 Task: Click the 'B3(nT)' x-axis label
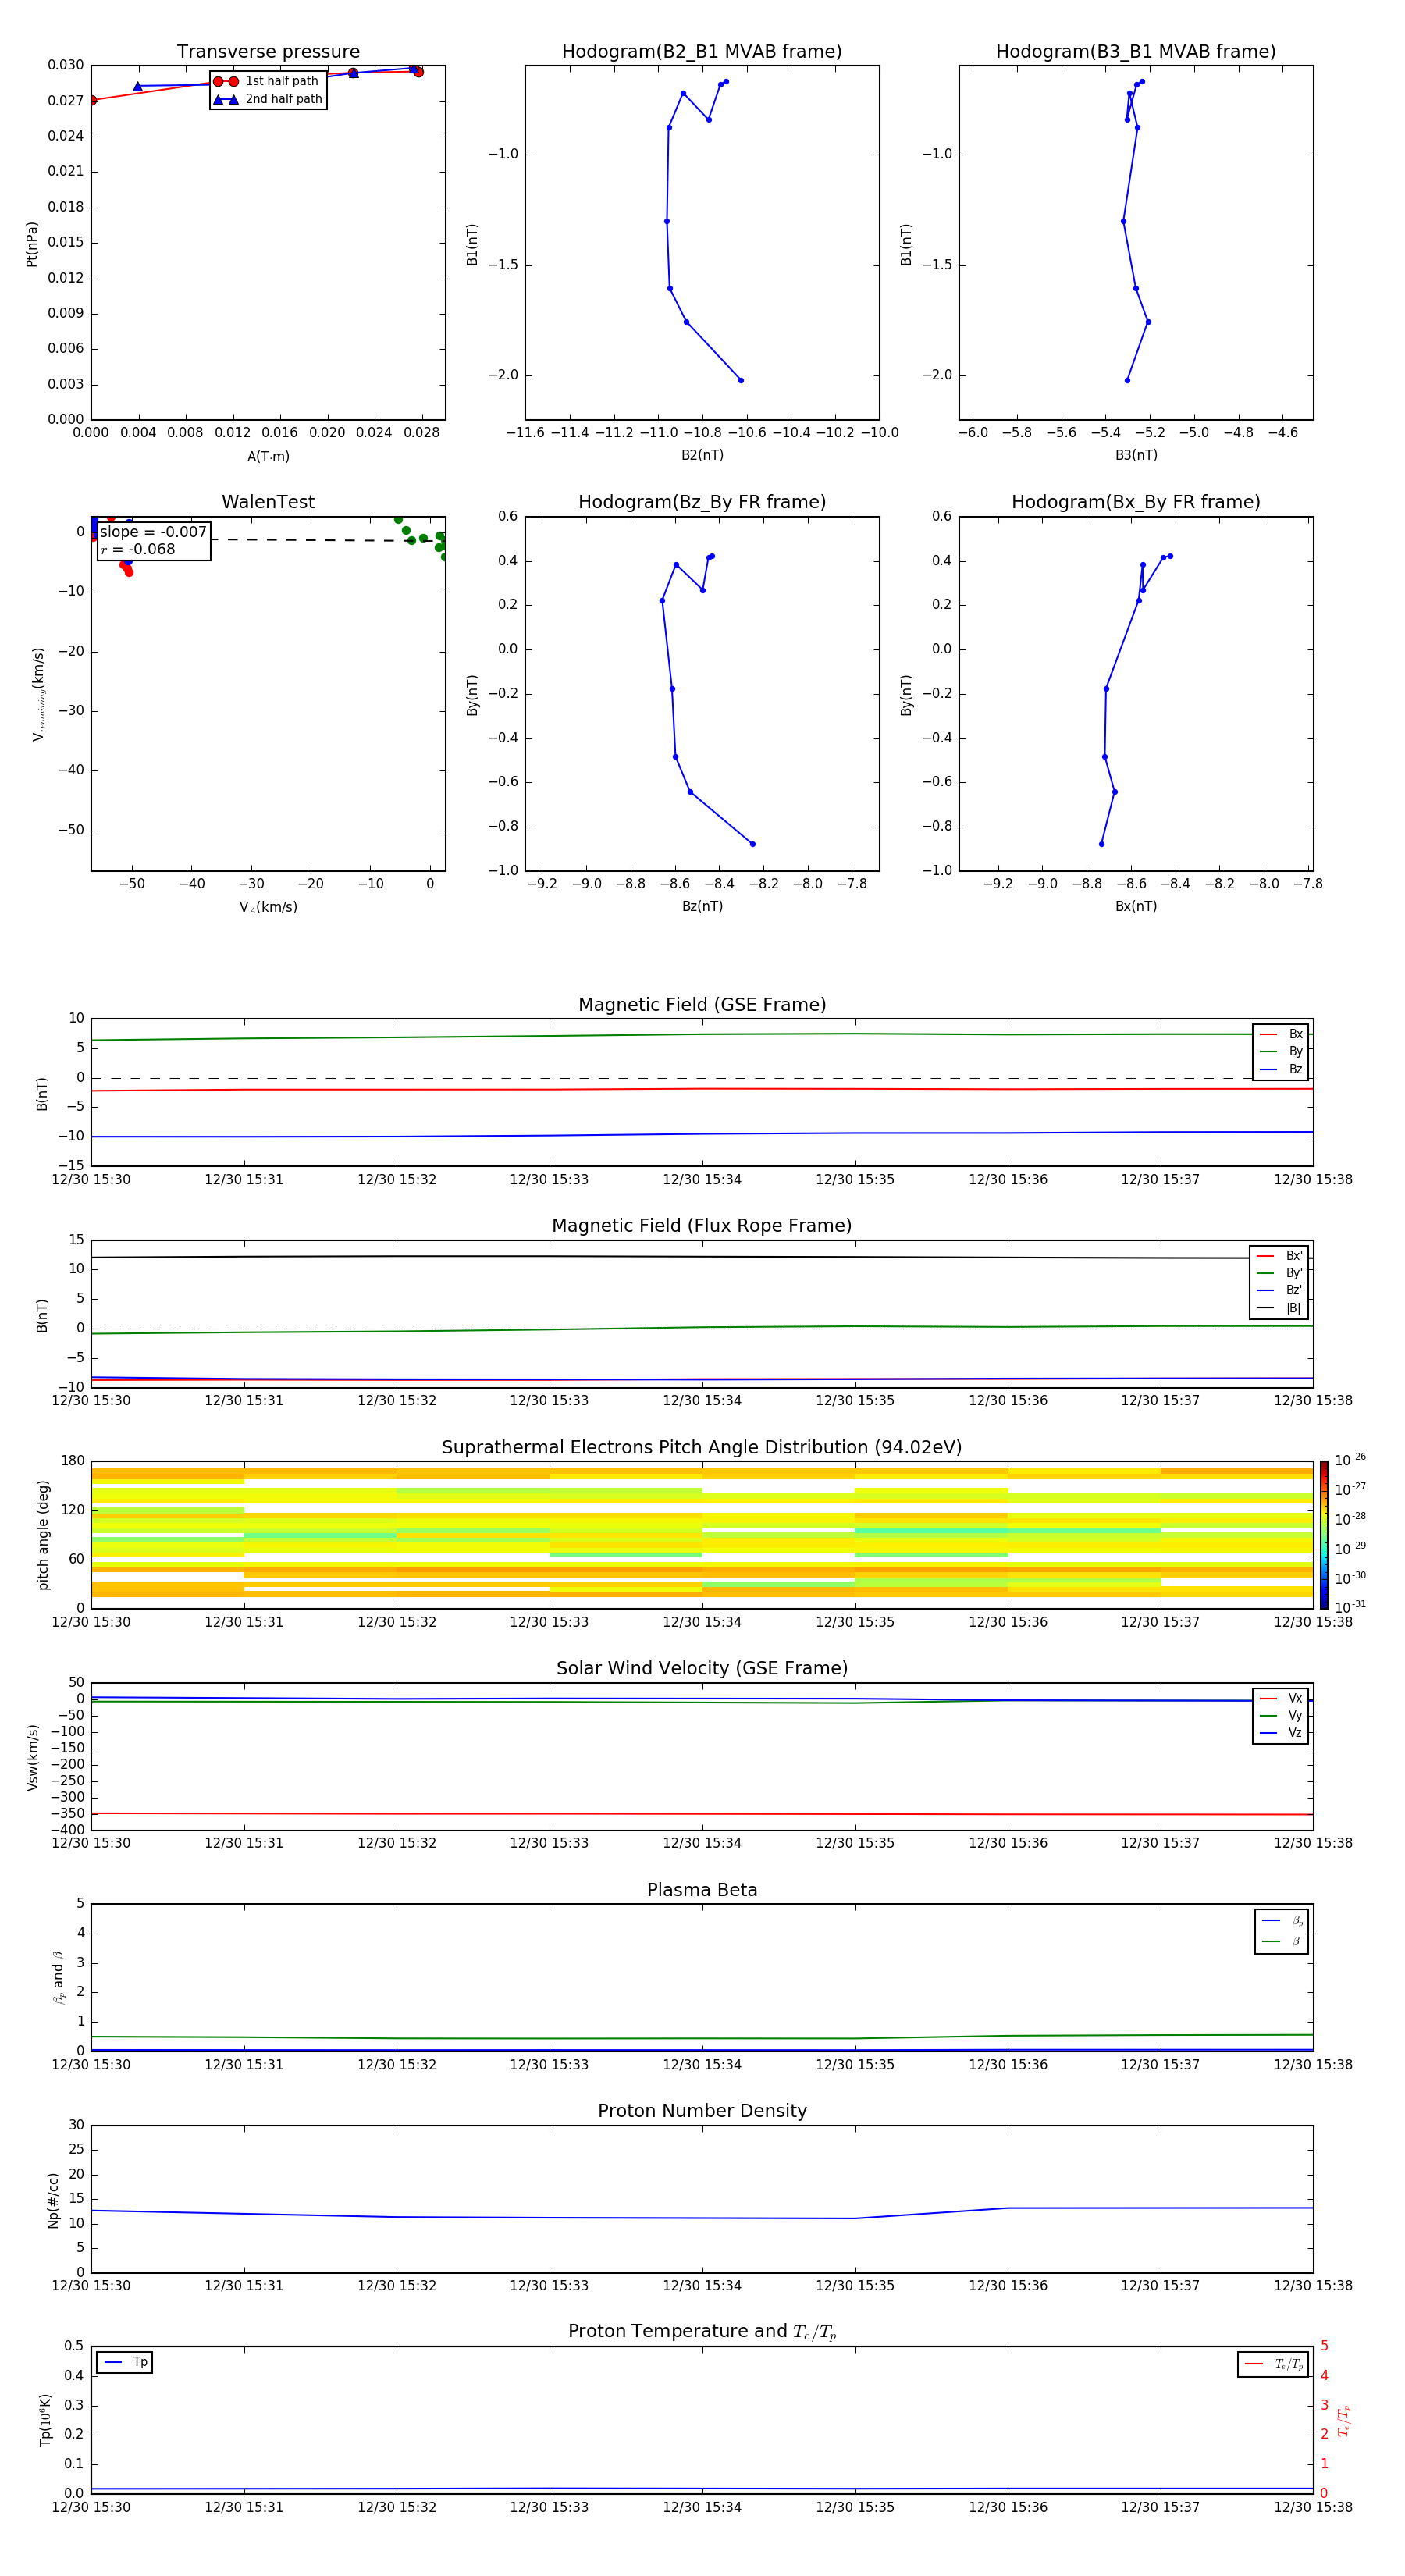tap(1136, 455)
